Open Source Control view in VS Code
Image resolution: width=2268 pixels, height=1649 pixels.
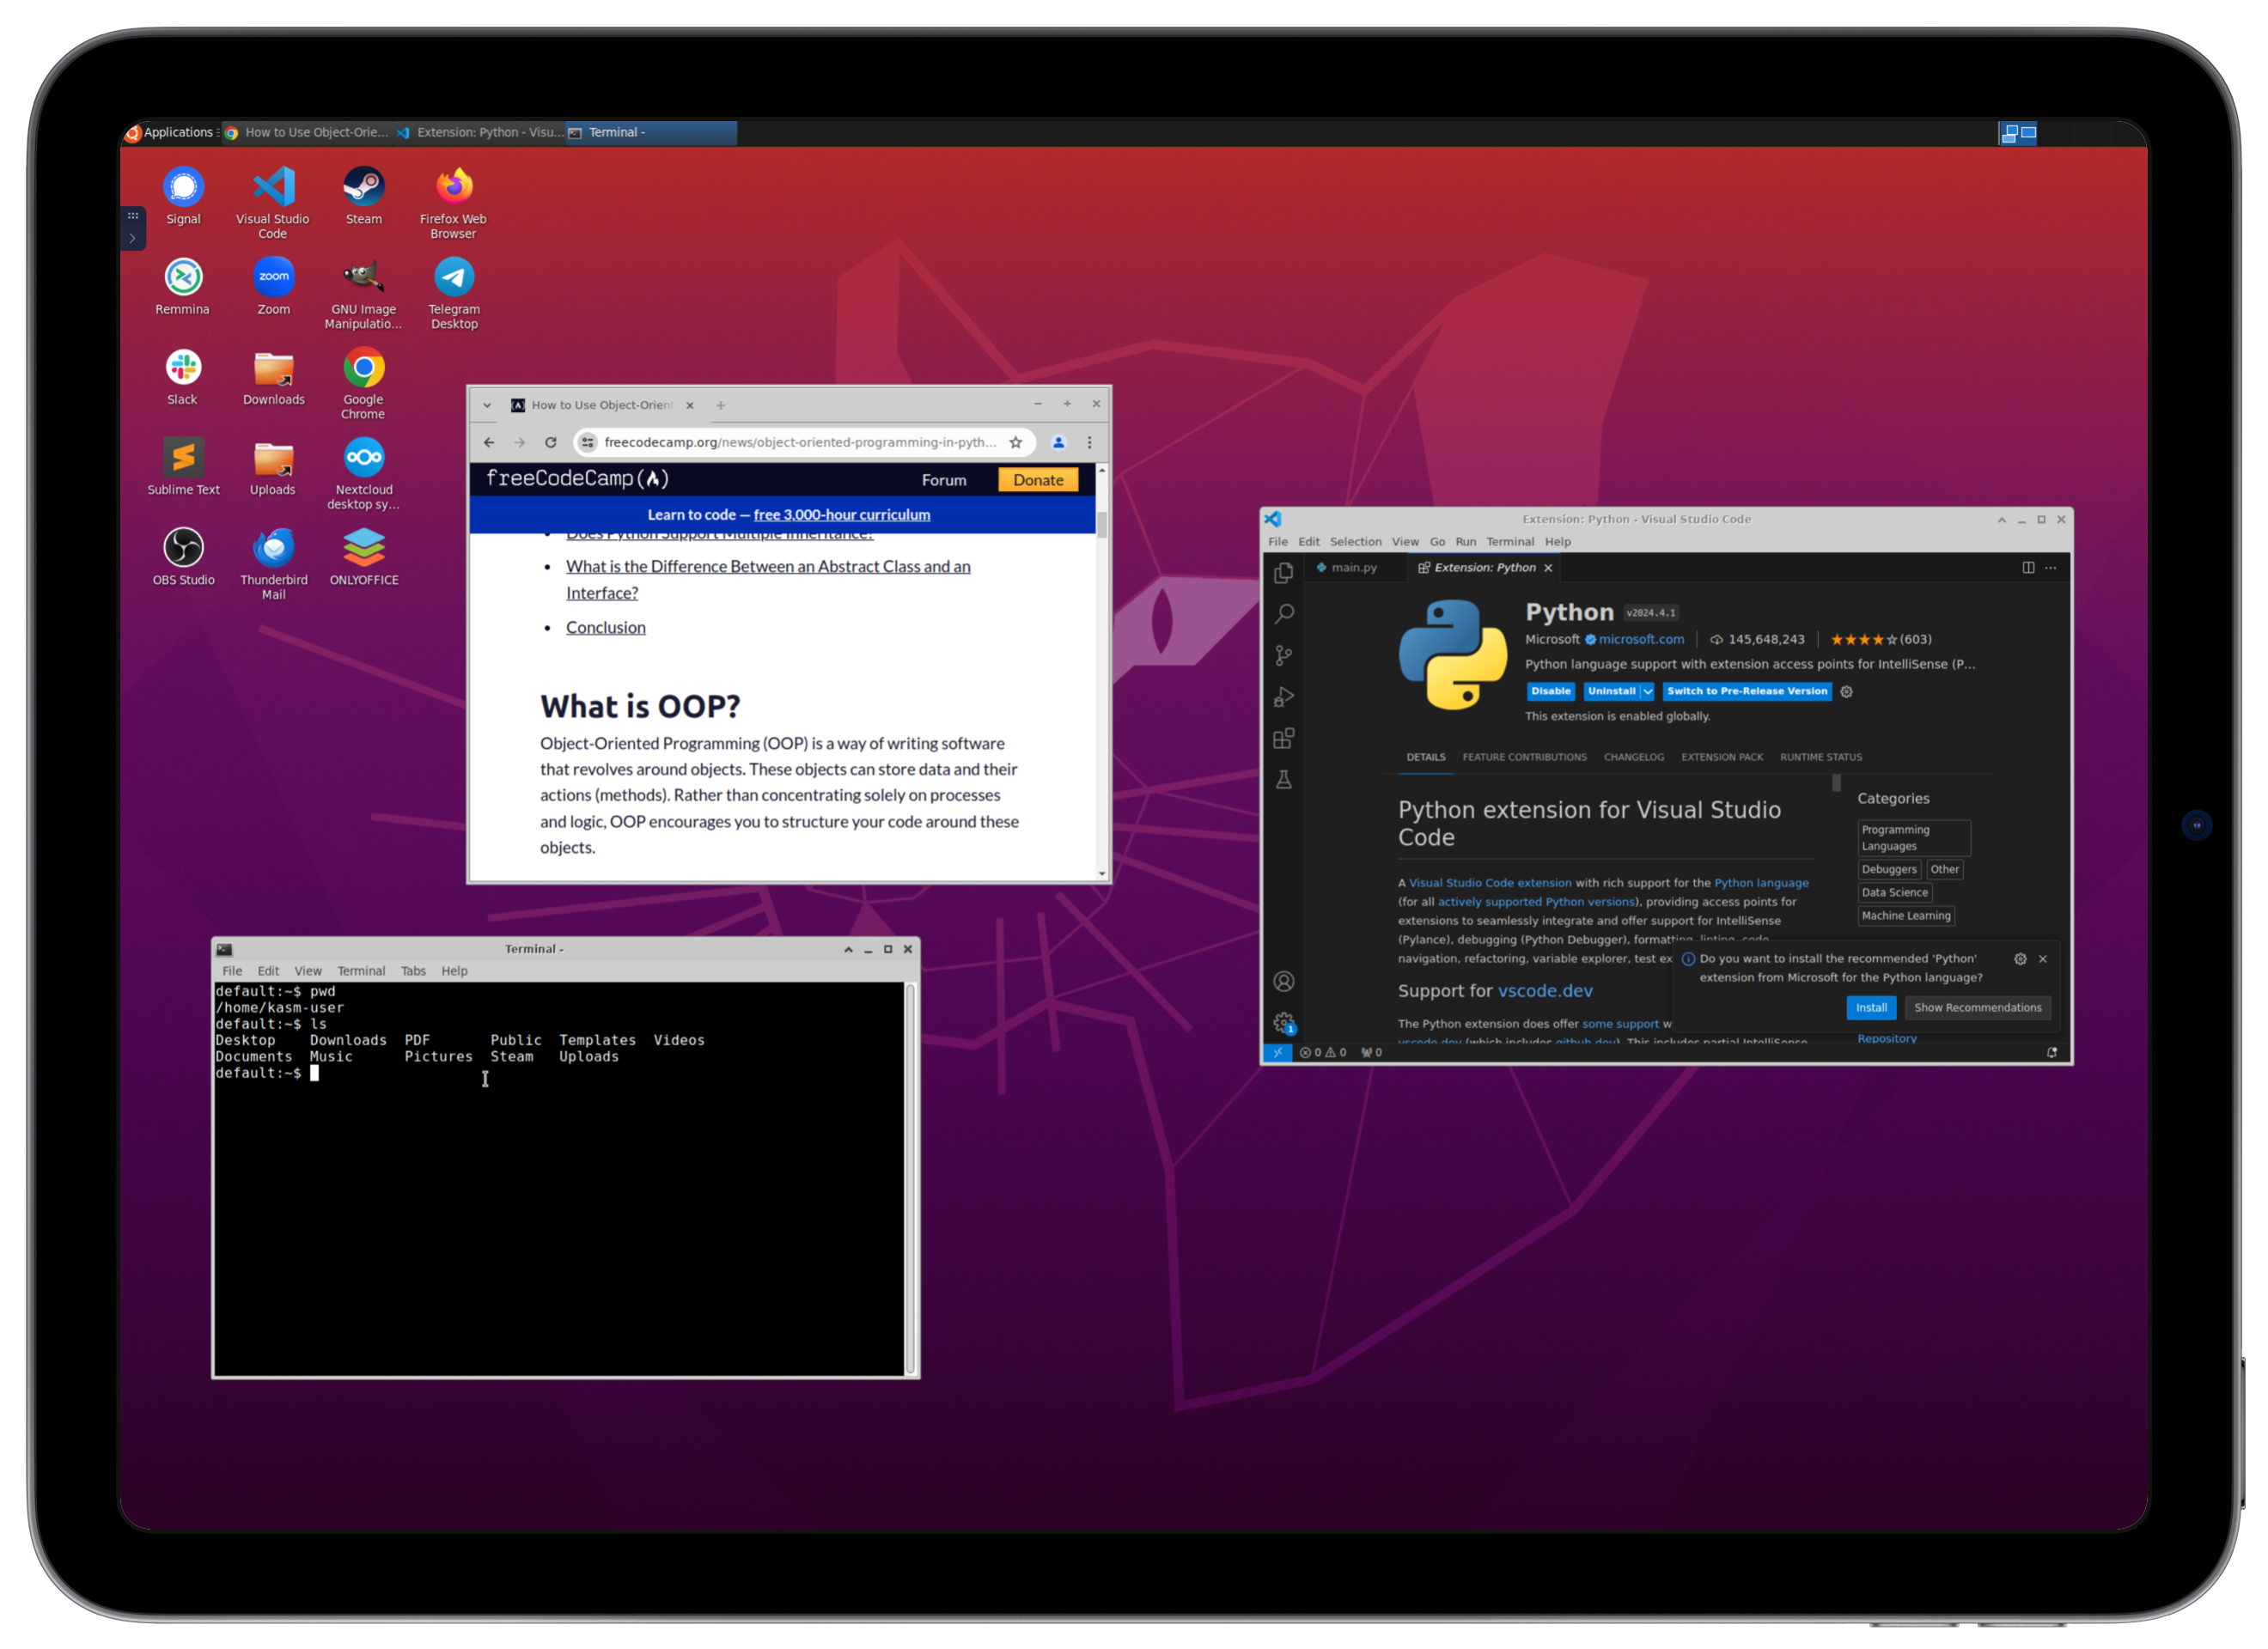click(x=1284, y=655)
